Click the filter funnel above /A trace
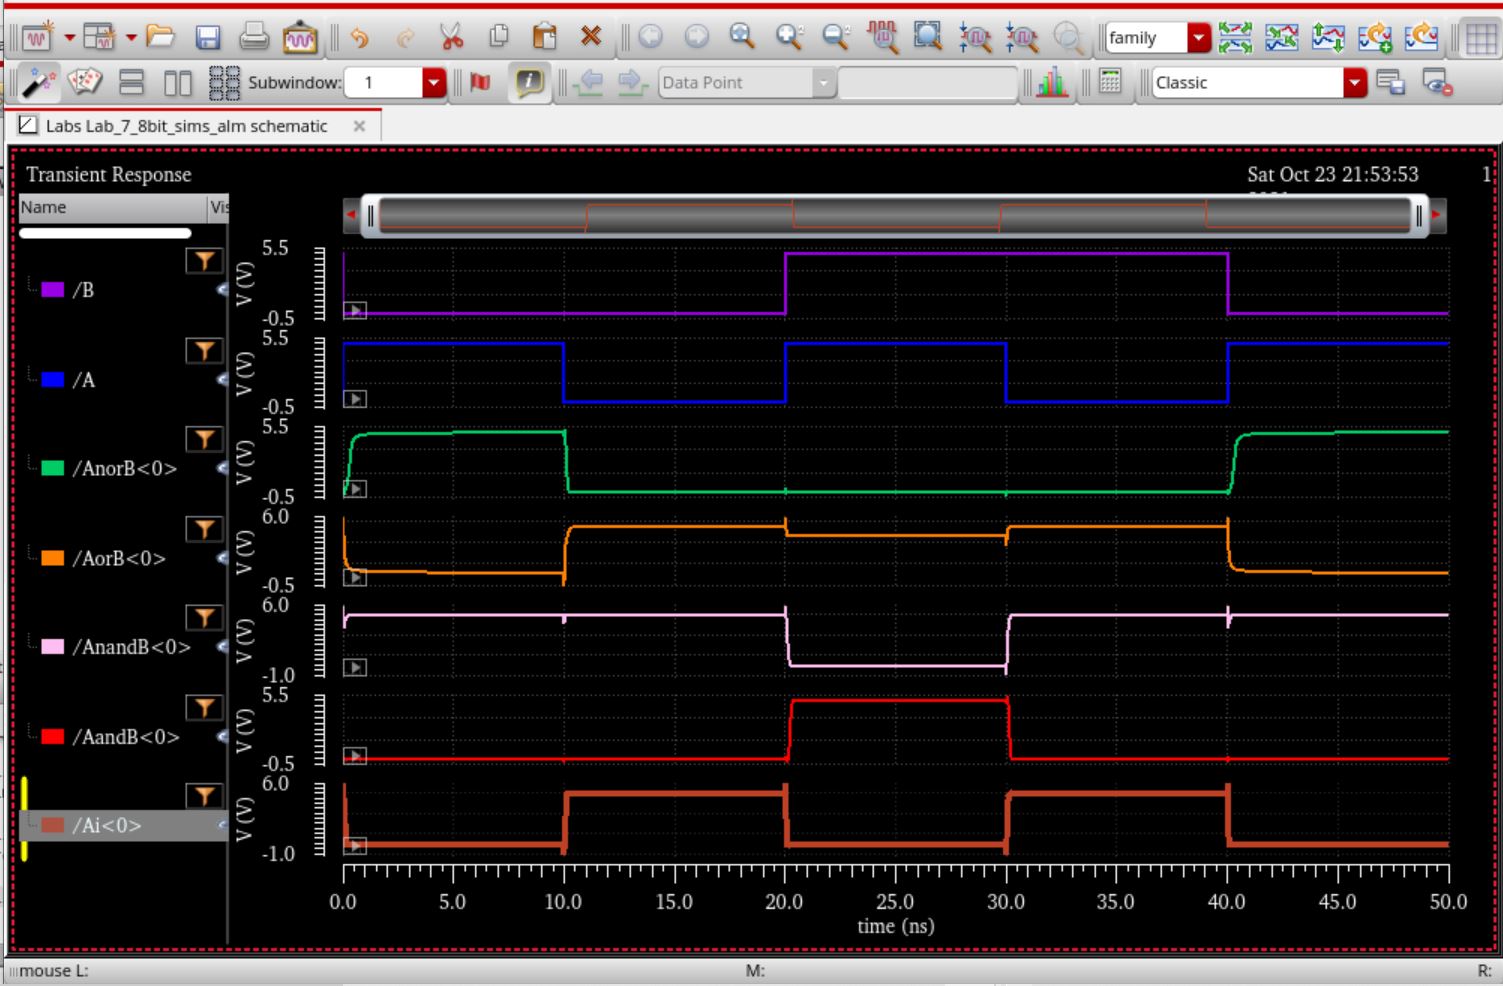The width and height of the screenshot is (1503, 986). [204, 350]
